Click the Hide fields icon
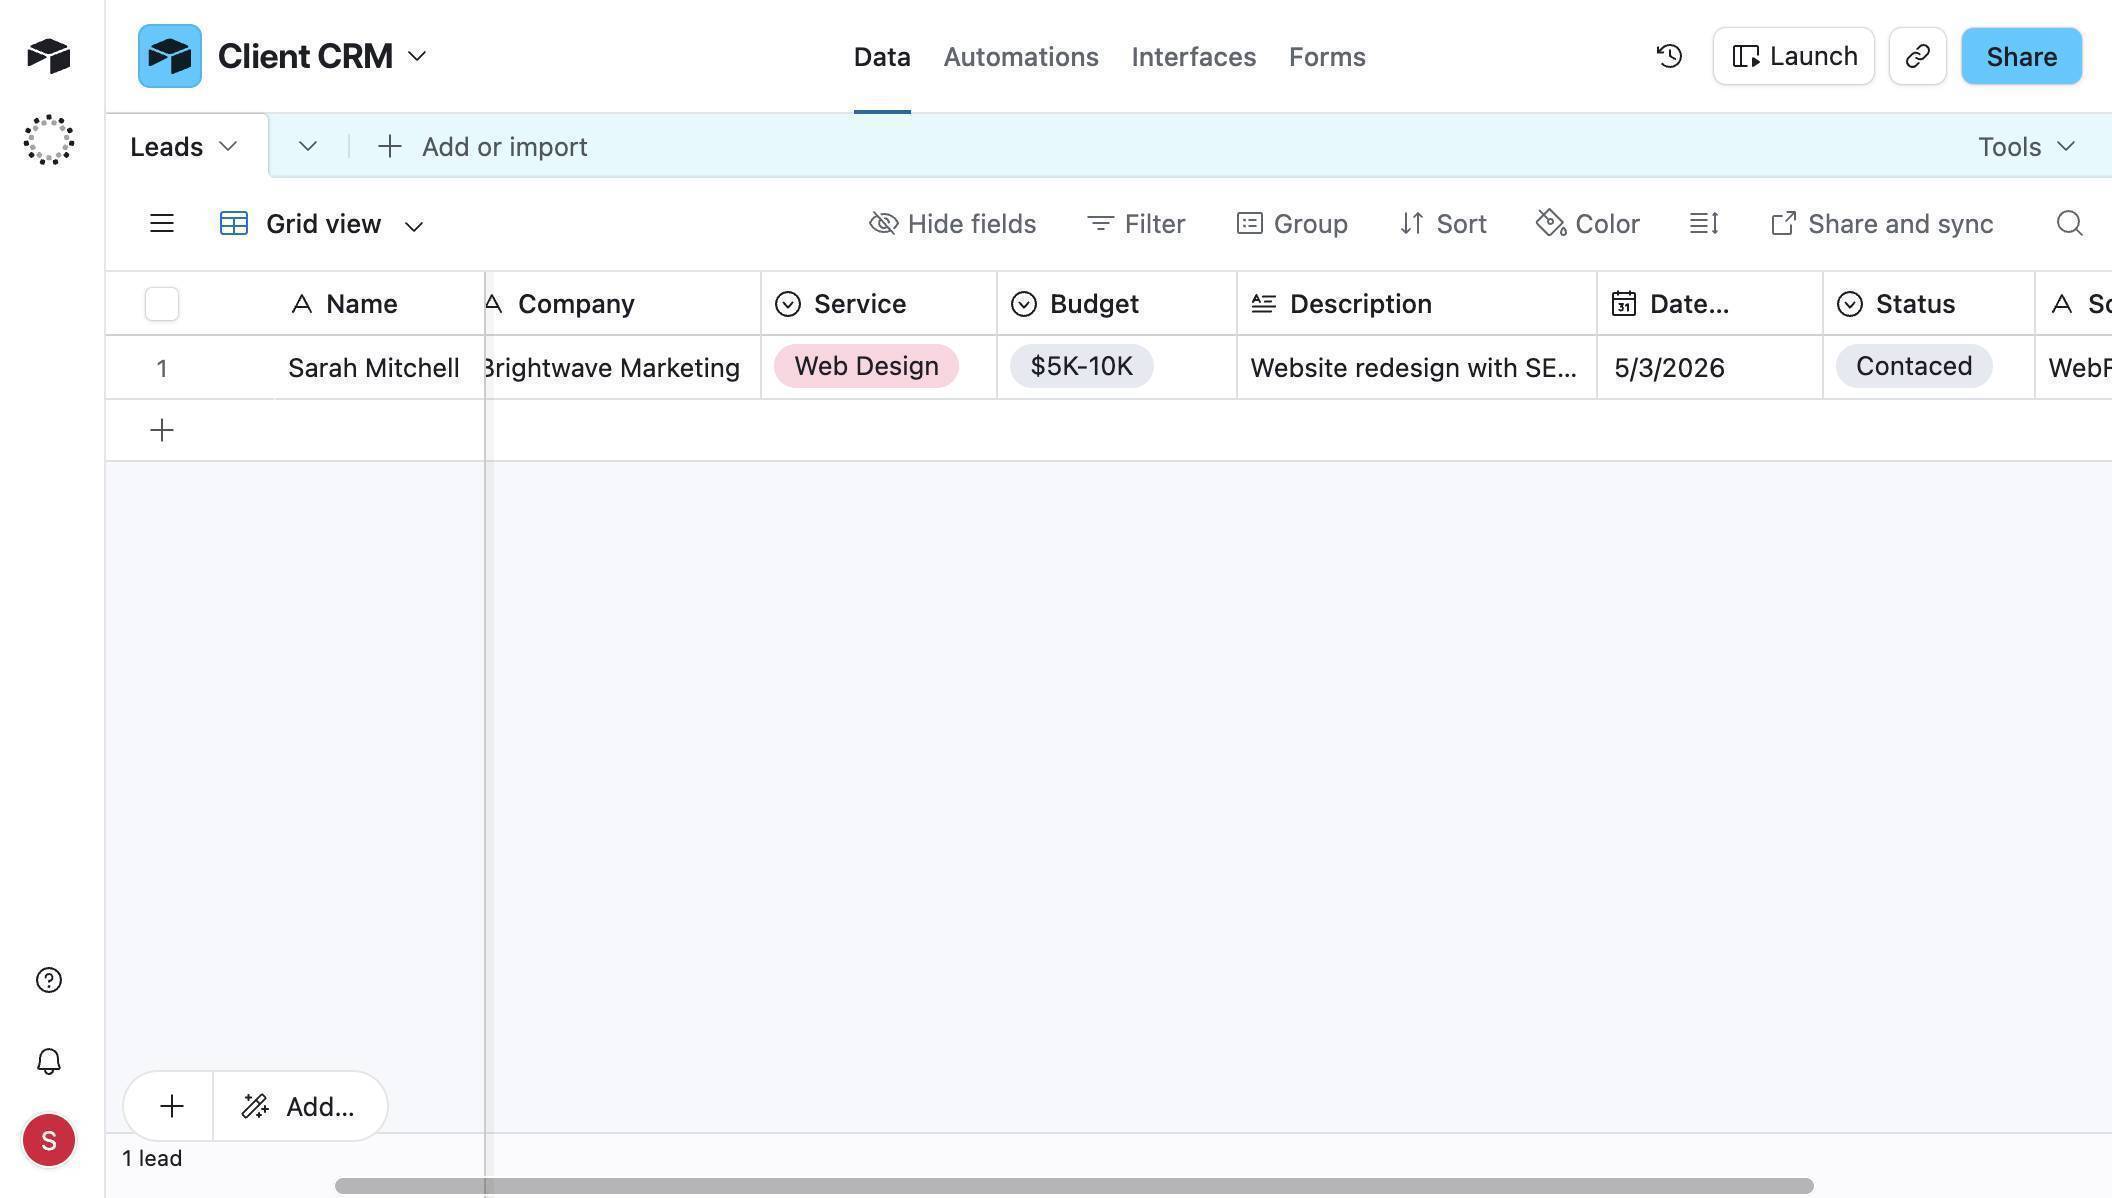The height and width of the screenshot is (1198, 2112). tap(950, 223)
